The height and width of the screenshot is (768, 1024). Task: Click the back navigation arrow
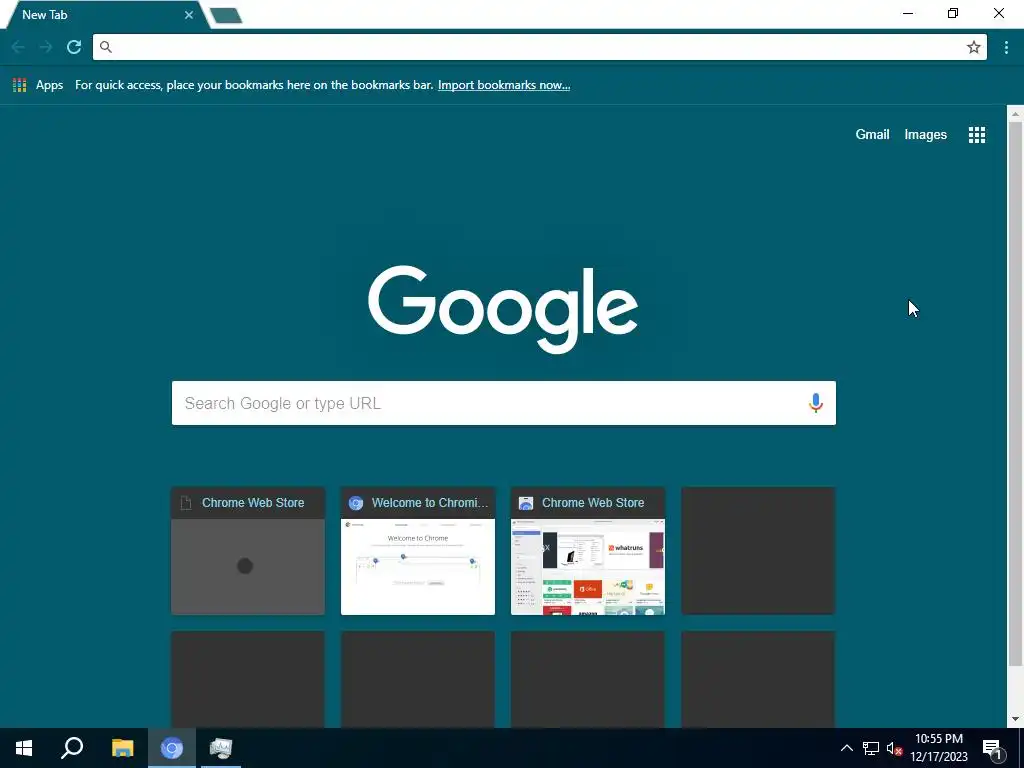18,47
